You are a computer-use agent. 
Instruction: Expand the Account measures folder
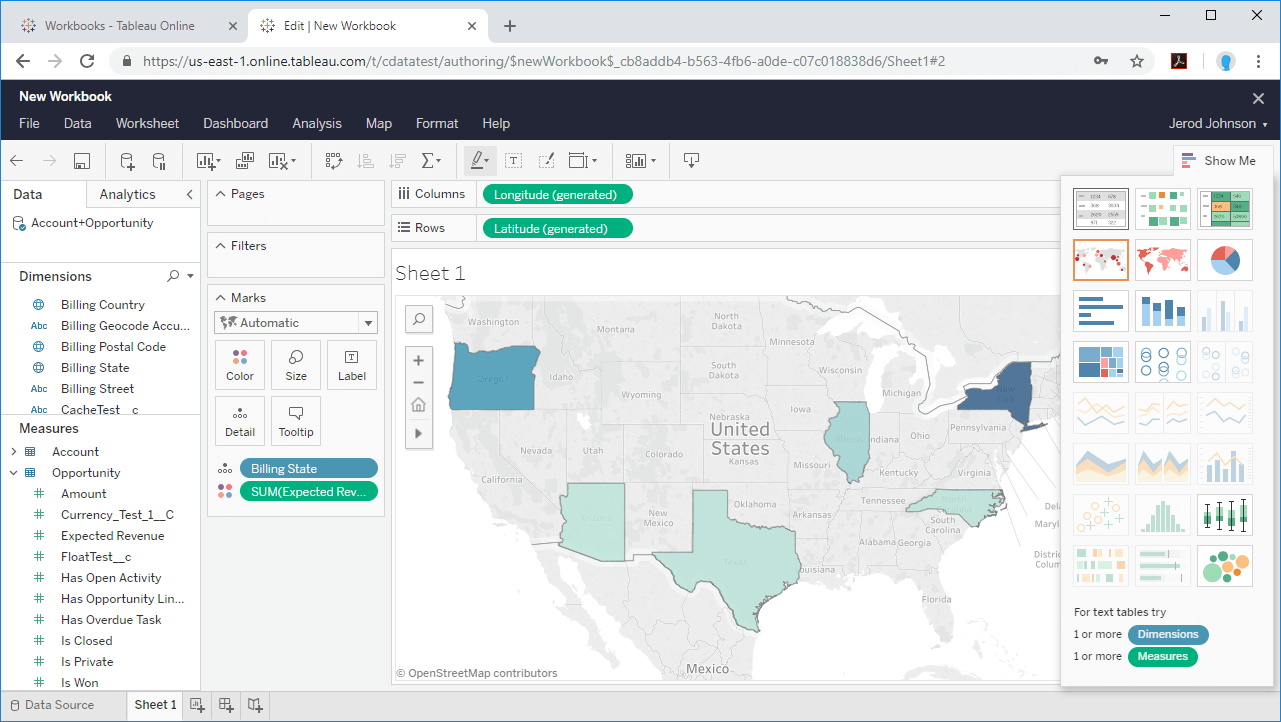13,452
